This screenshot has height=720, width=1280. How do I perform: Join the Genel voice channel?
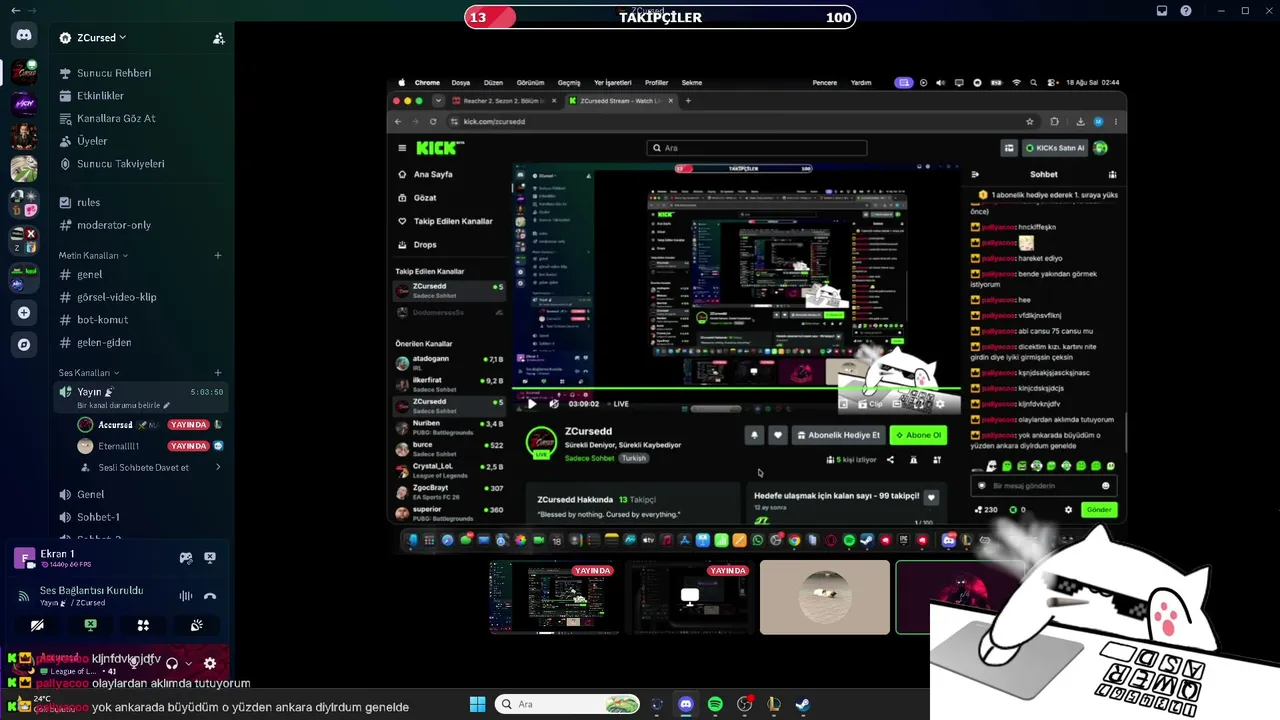[141, 494]
